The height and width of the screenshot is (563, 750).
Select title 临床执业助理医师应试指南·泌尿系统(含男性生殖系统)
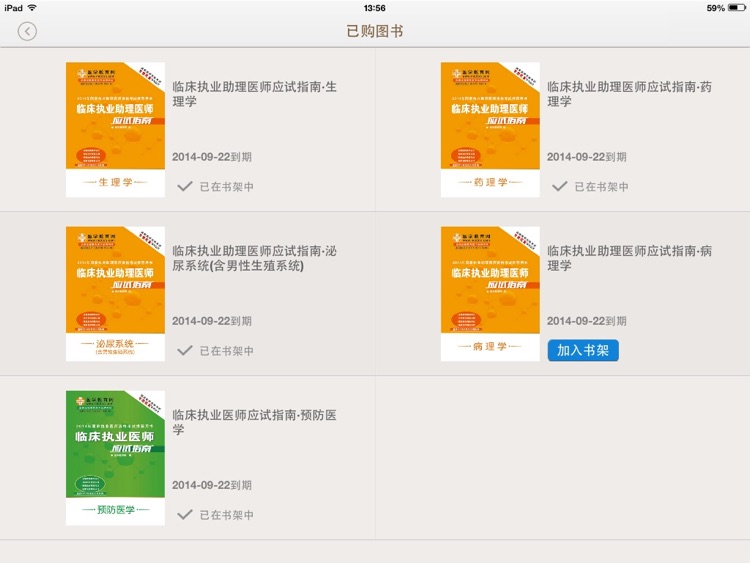point(254,258)
